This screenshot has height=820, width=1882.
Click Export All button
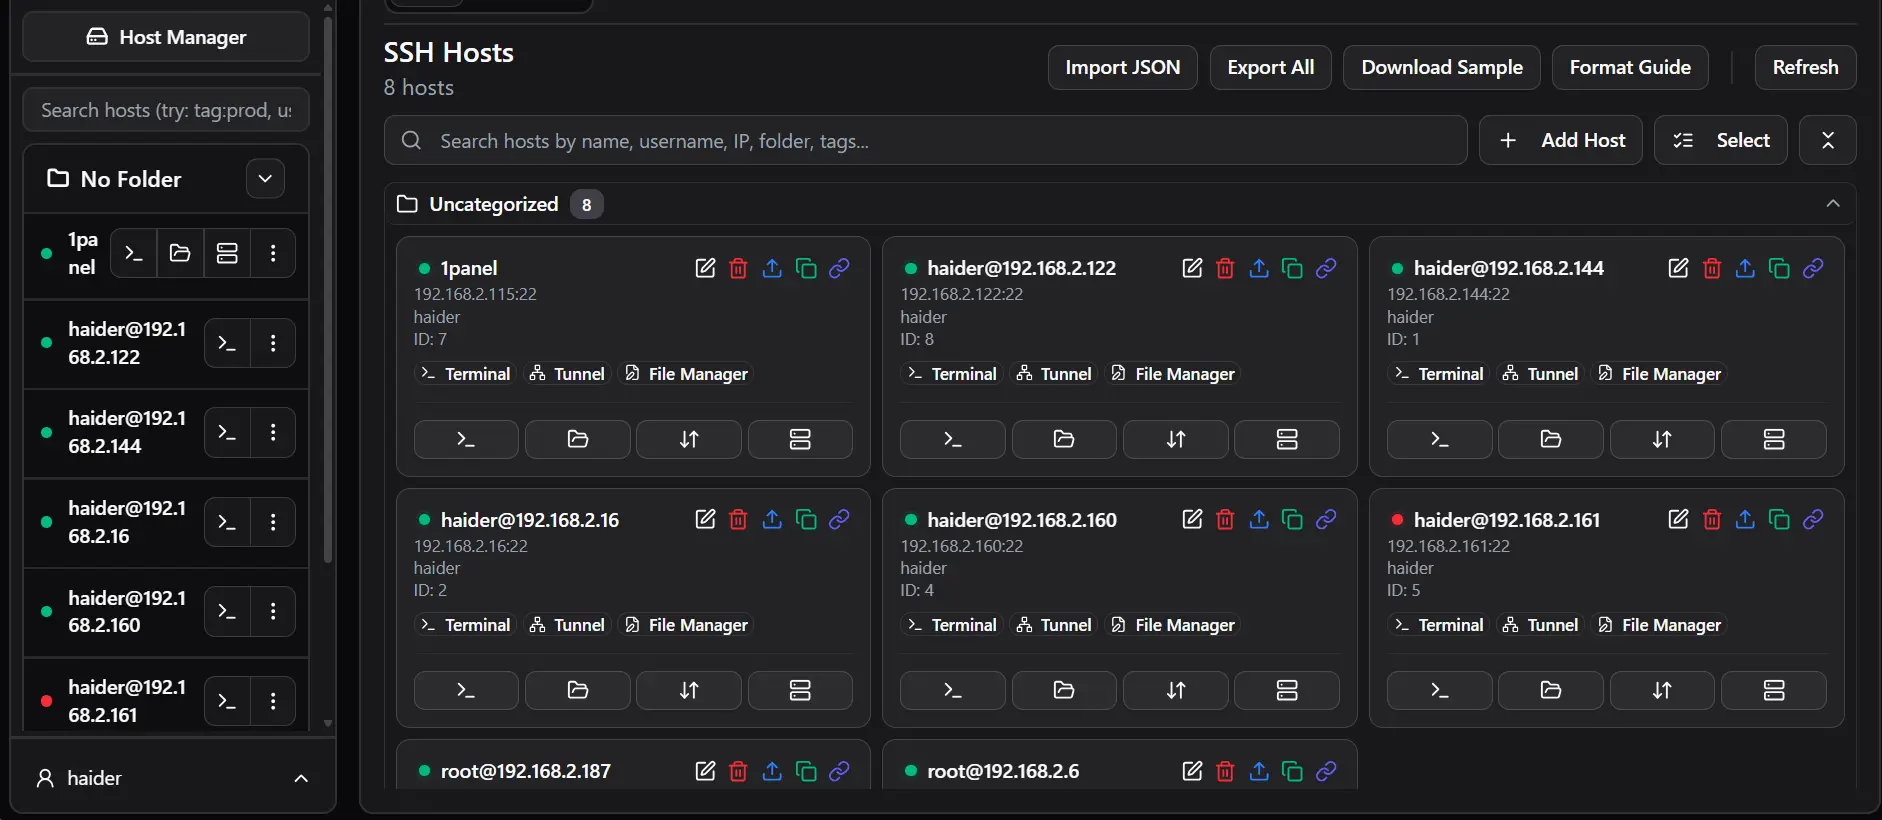pos(1271,67)
